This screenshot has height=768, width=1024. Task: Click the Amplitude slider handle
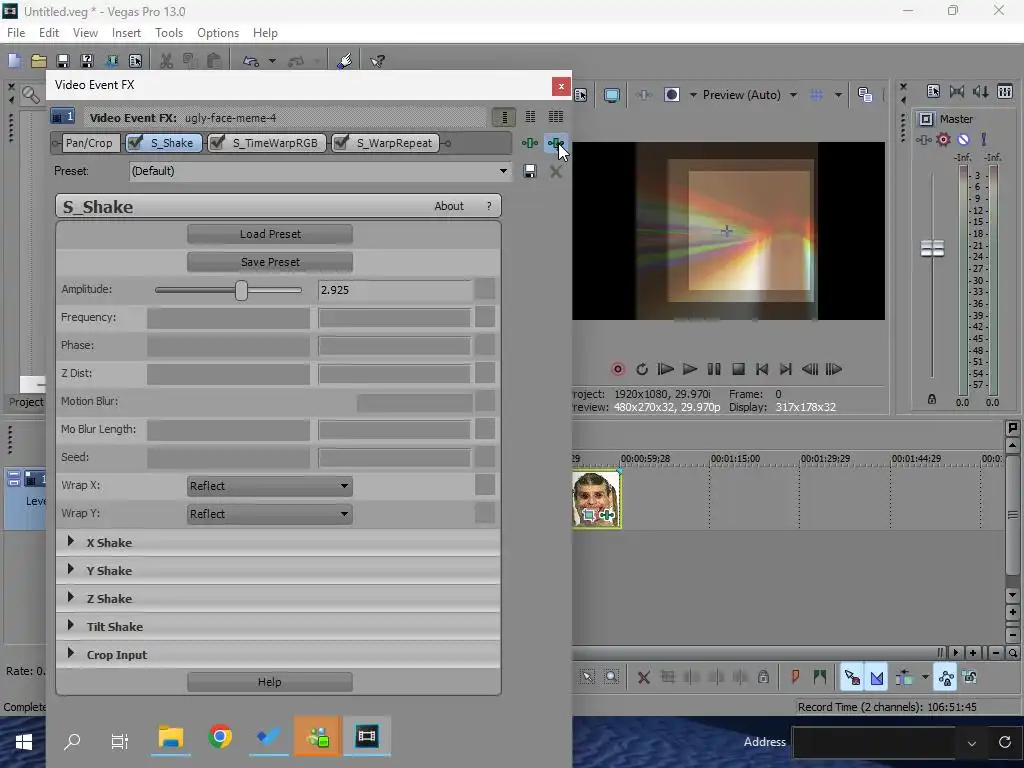(x=242, y=290)
